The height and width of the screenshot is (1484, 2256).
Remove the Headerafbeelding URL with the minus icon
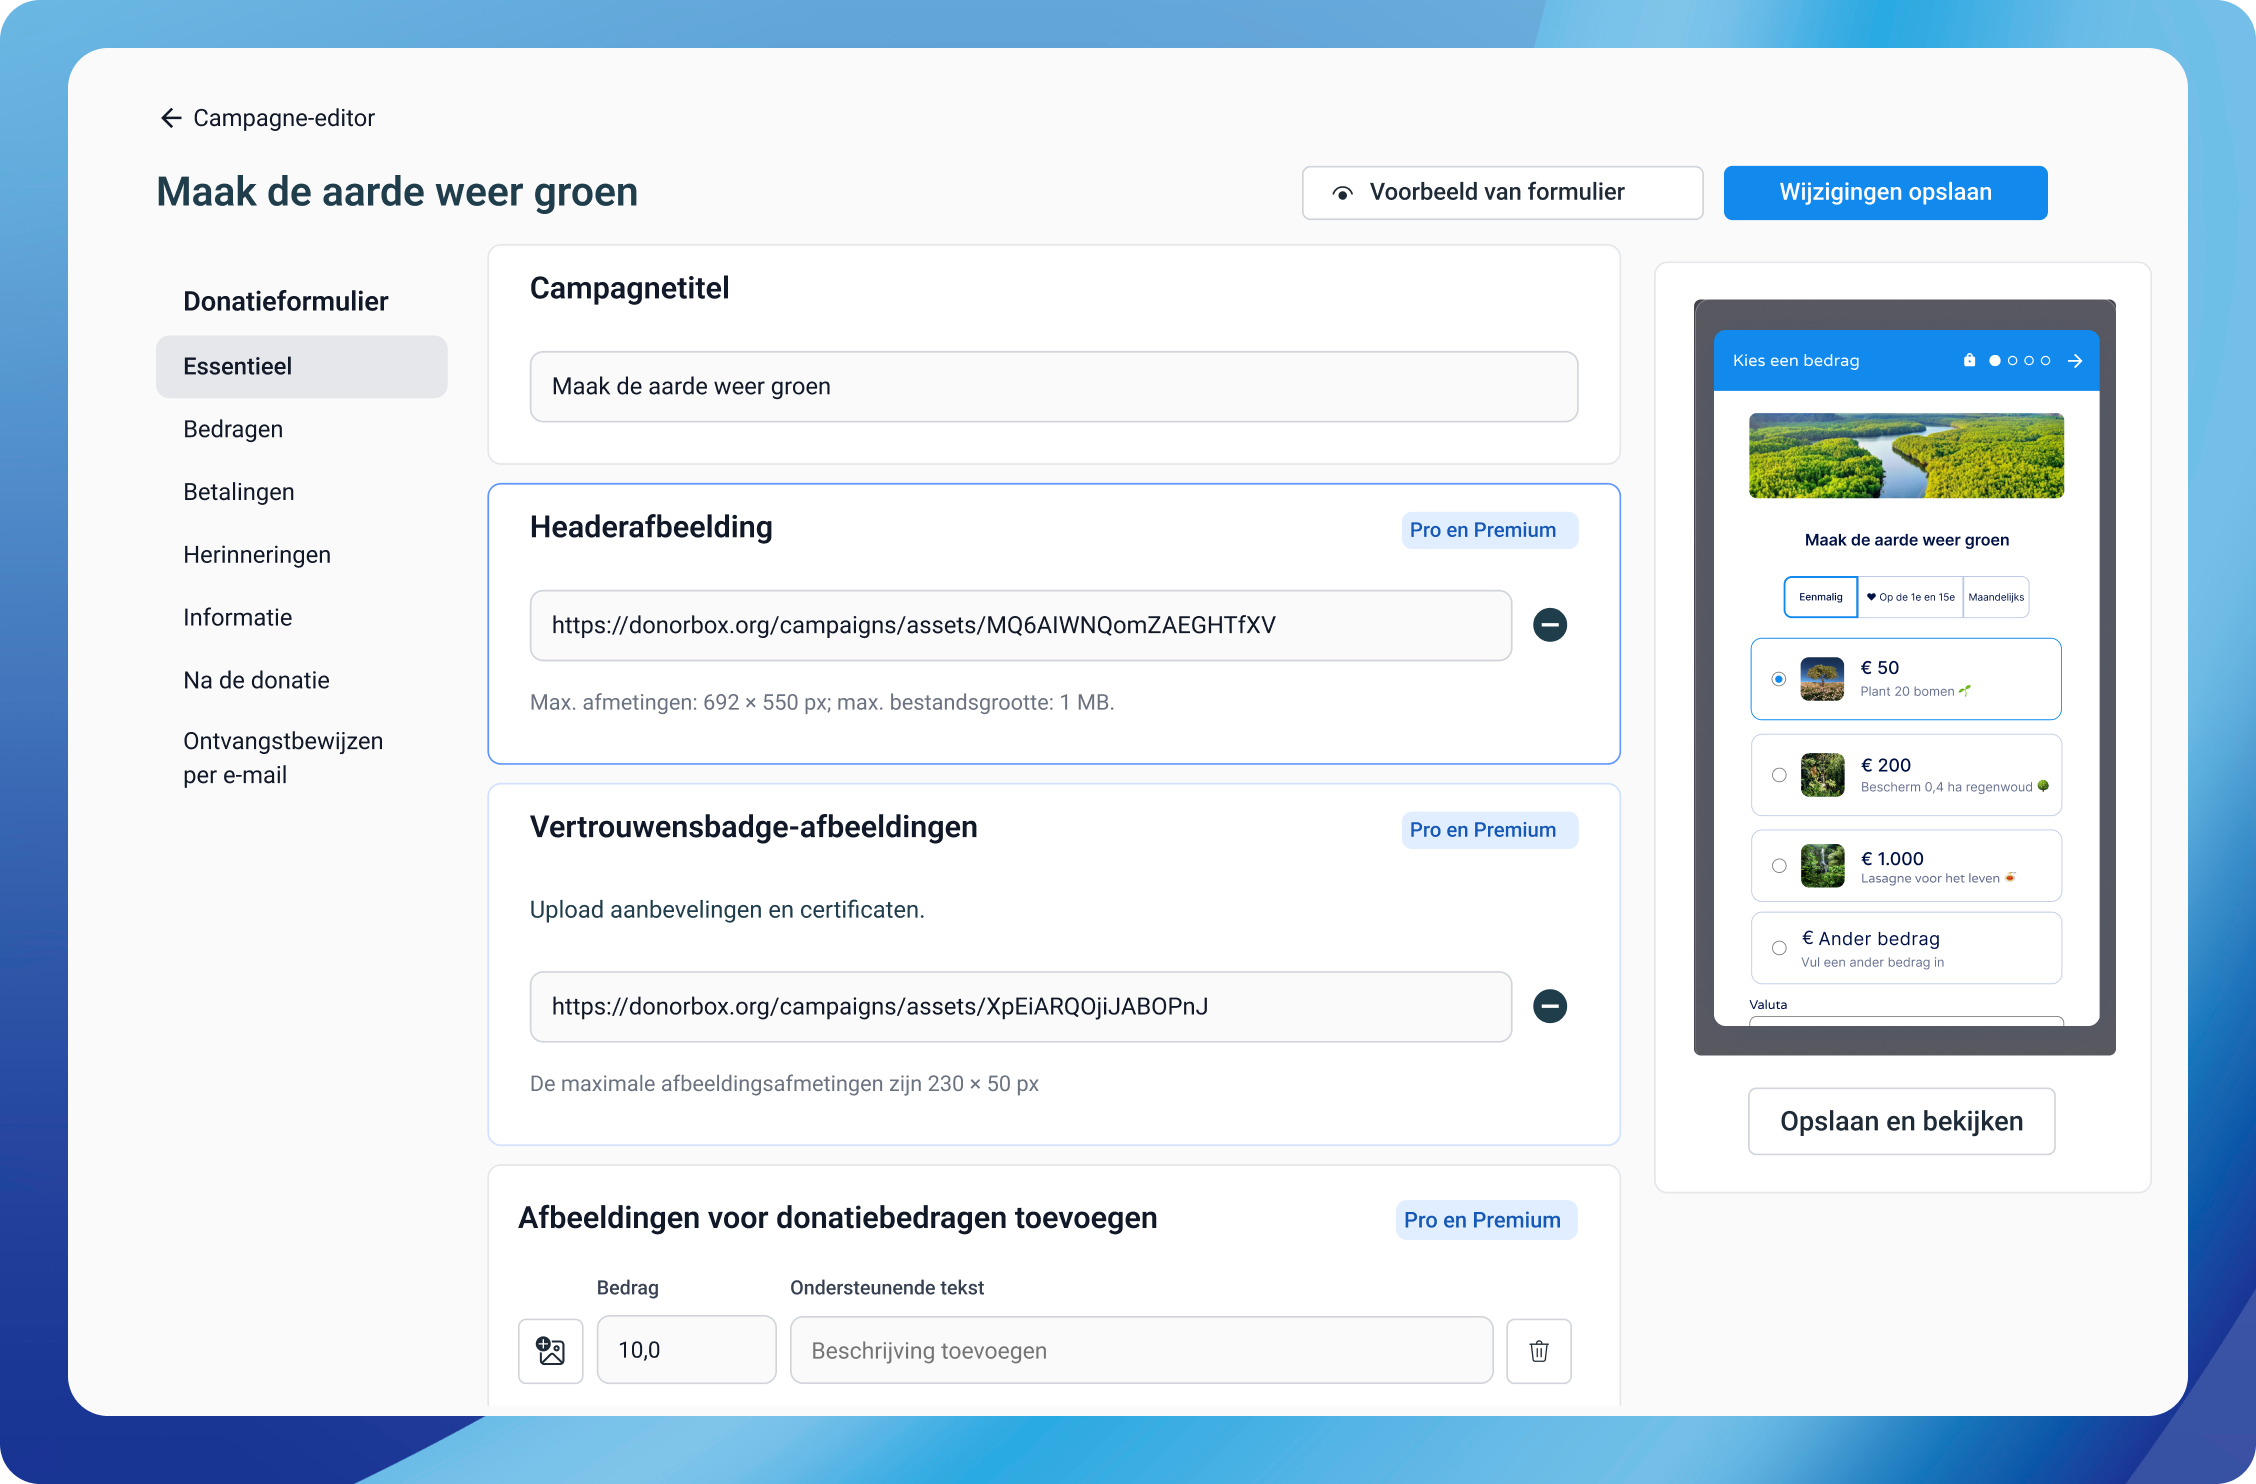tap(1550, 625)
